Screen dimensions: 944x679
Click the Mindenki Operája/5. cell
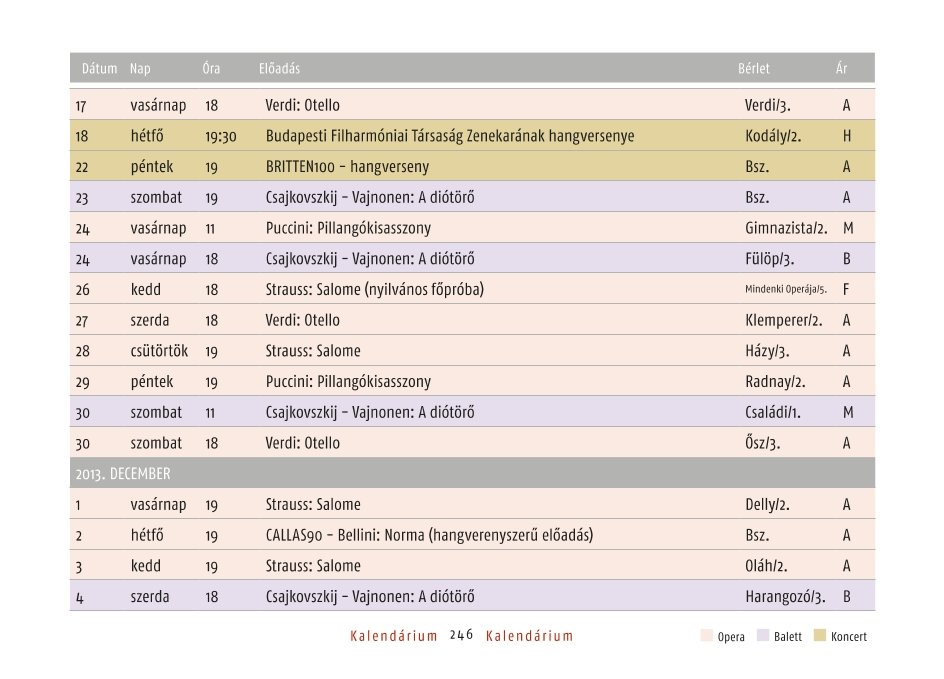pyautogui.click(x=786, y=289)
